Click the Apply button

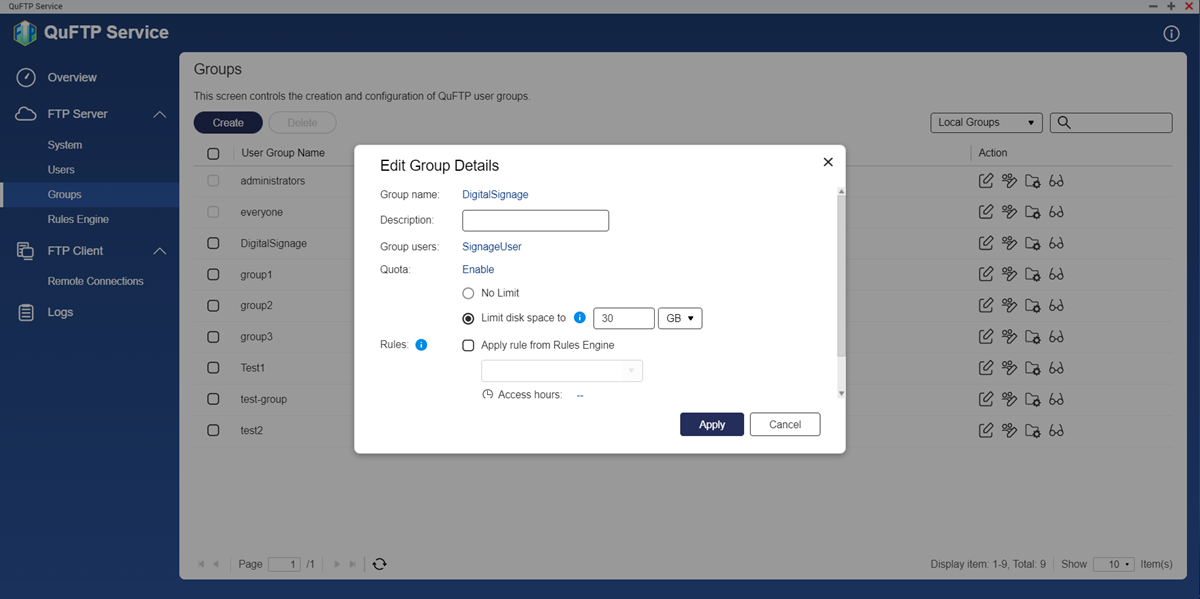(711, 424)
